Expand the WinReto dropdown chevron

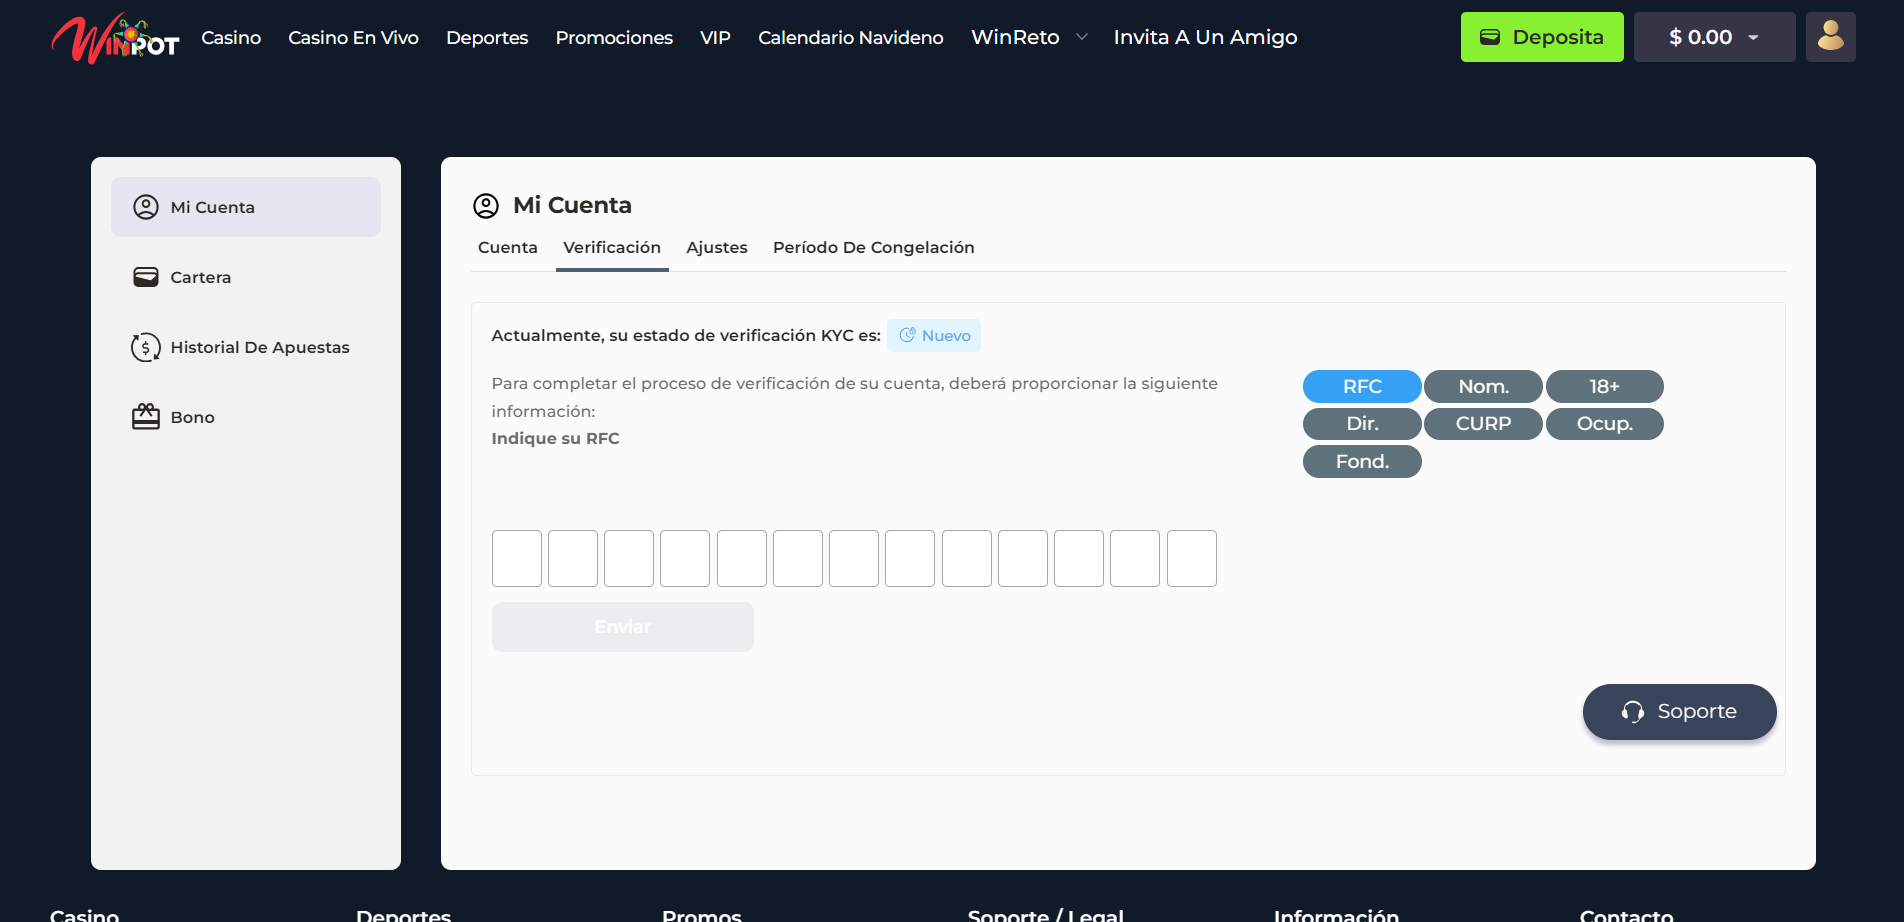tap(1081, 37)
